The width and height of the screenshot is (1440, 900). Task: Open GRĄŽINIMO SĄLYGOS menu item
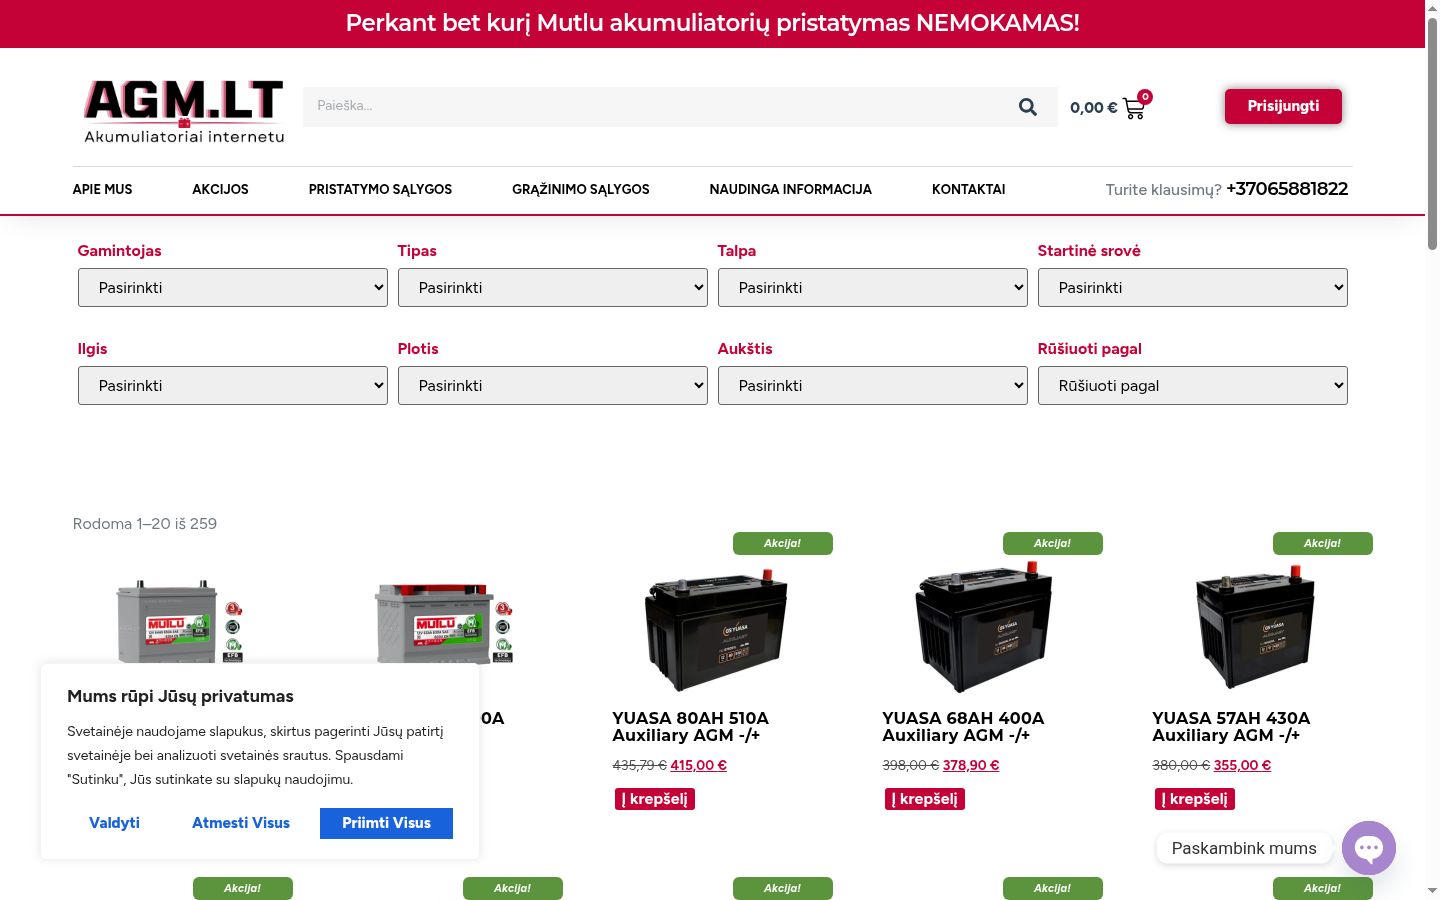581,189
